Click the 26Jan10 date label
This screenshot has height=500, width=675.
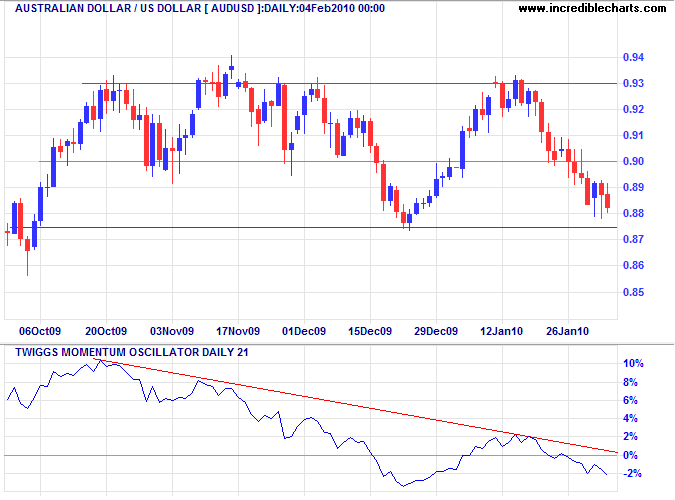point(567,331)
